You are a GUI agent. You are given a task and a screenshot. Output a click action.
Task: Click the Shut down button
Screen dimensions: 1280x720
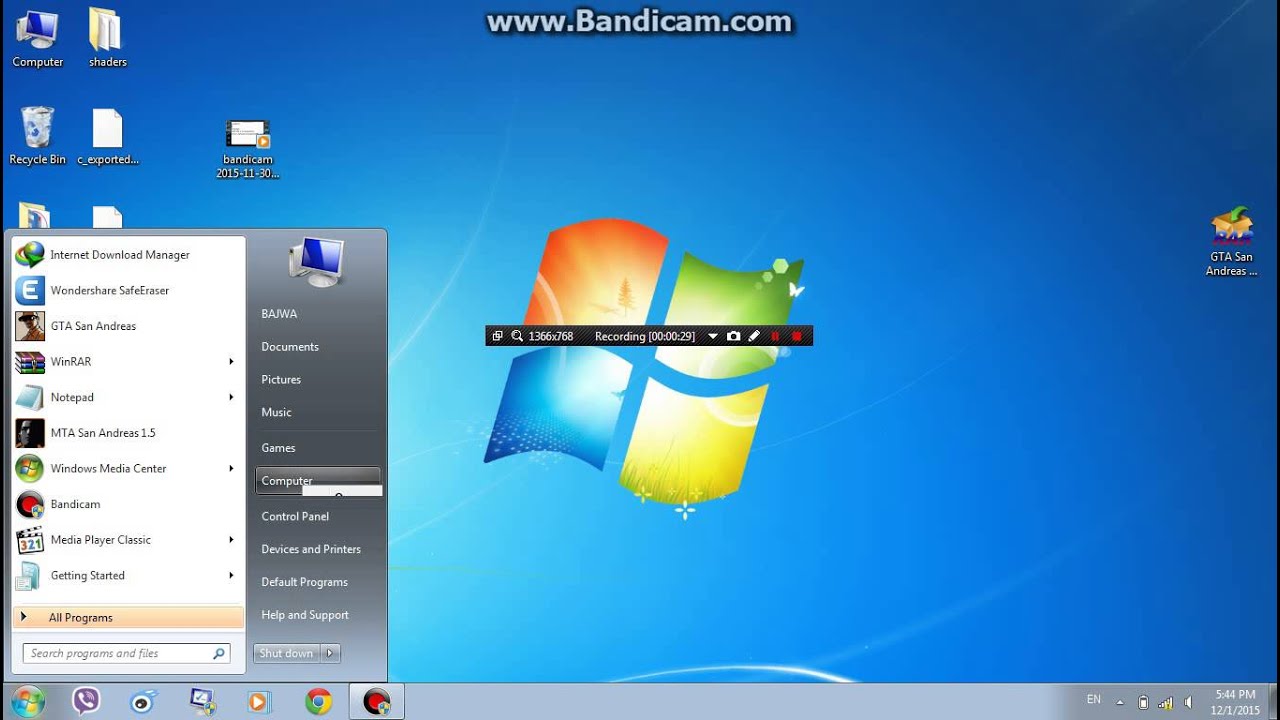pos(287,653)
